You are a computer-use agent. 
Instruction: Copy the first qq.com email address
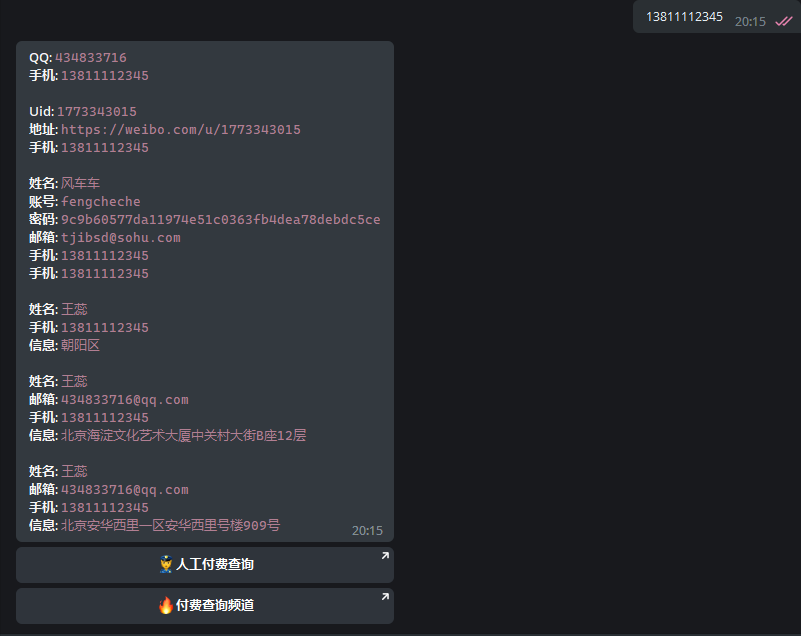pos(125,400)
